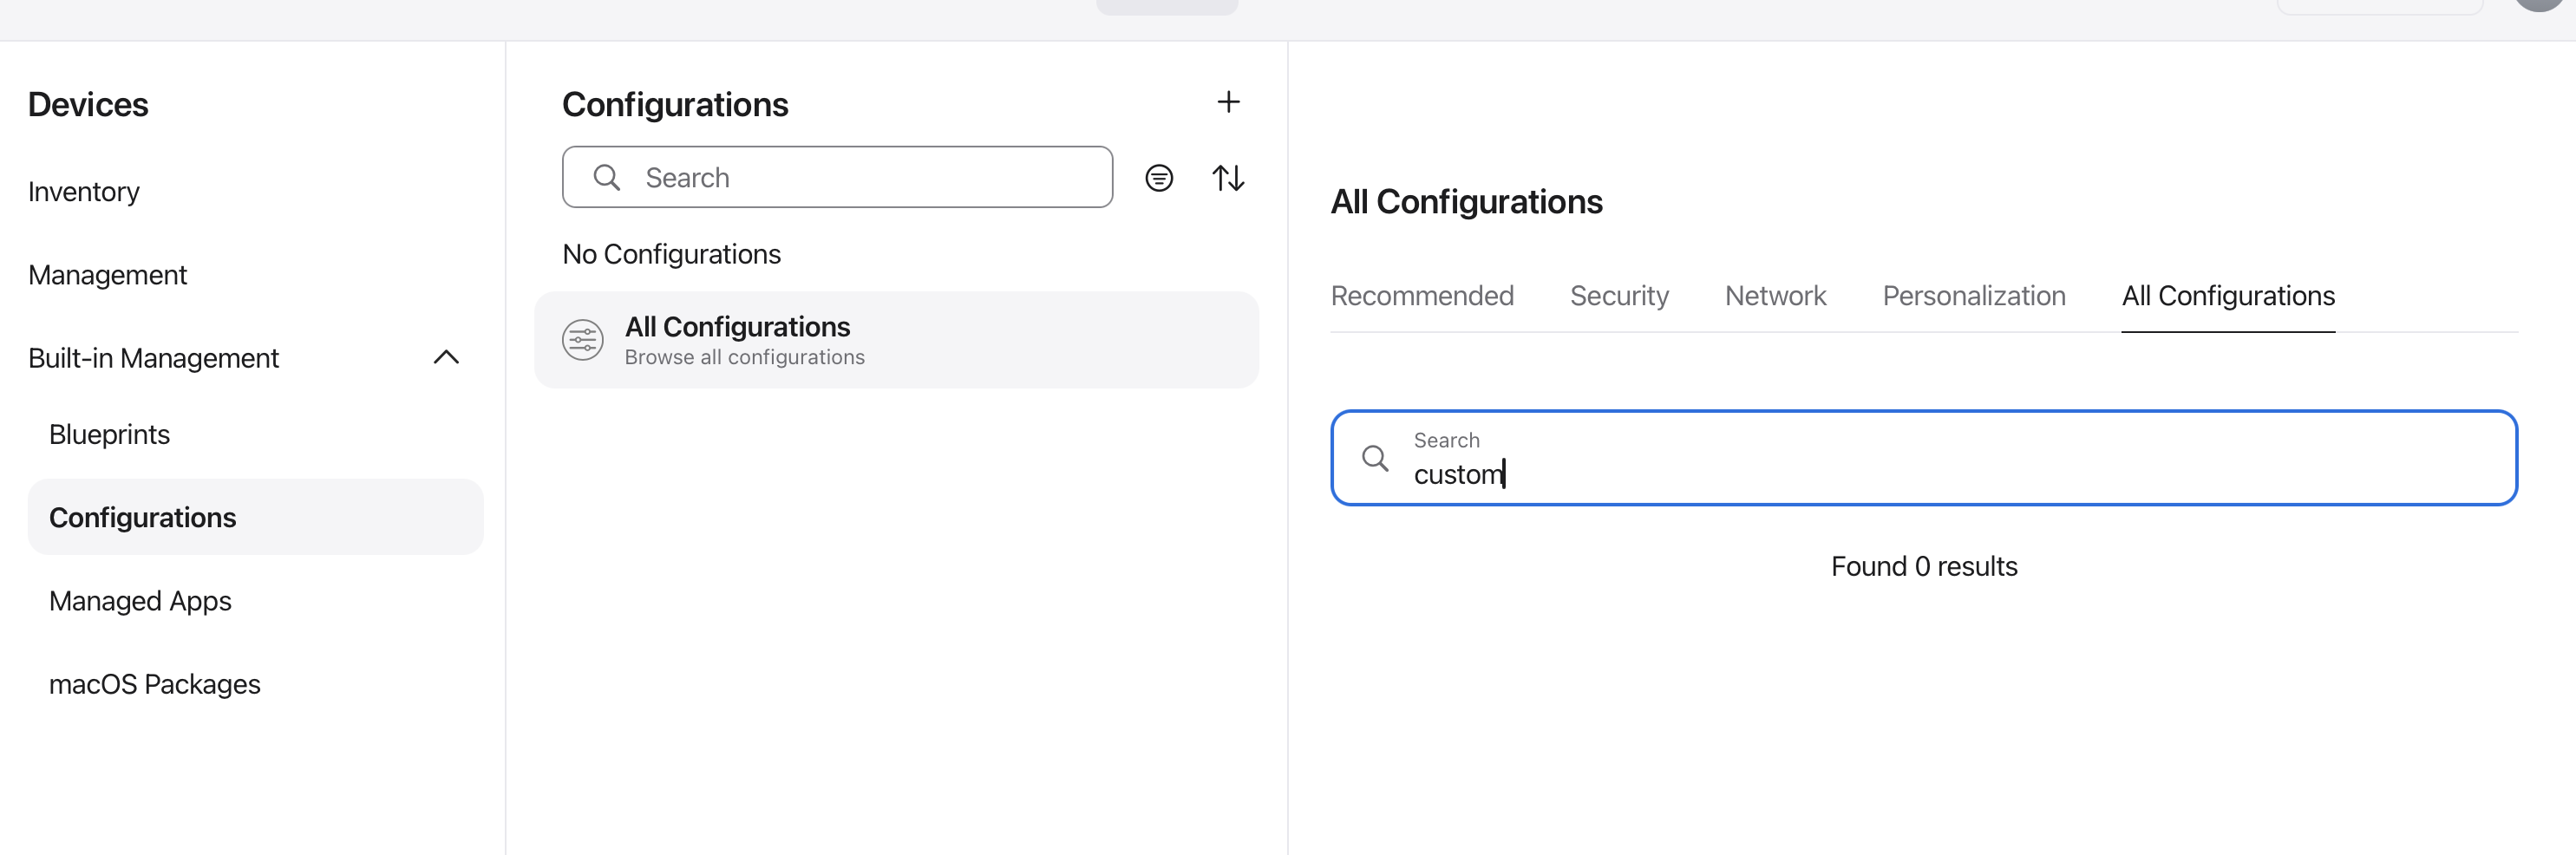Image resolution: width=2576 pixels, height=855 pixels.
Task: Click the sliders icon on All Configurations row
Action: 583,340
